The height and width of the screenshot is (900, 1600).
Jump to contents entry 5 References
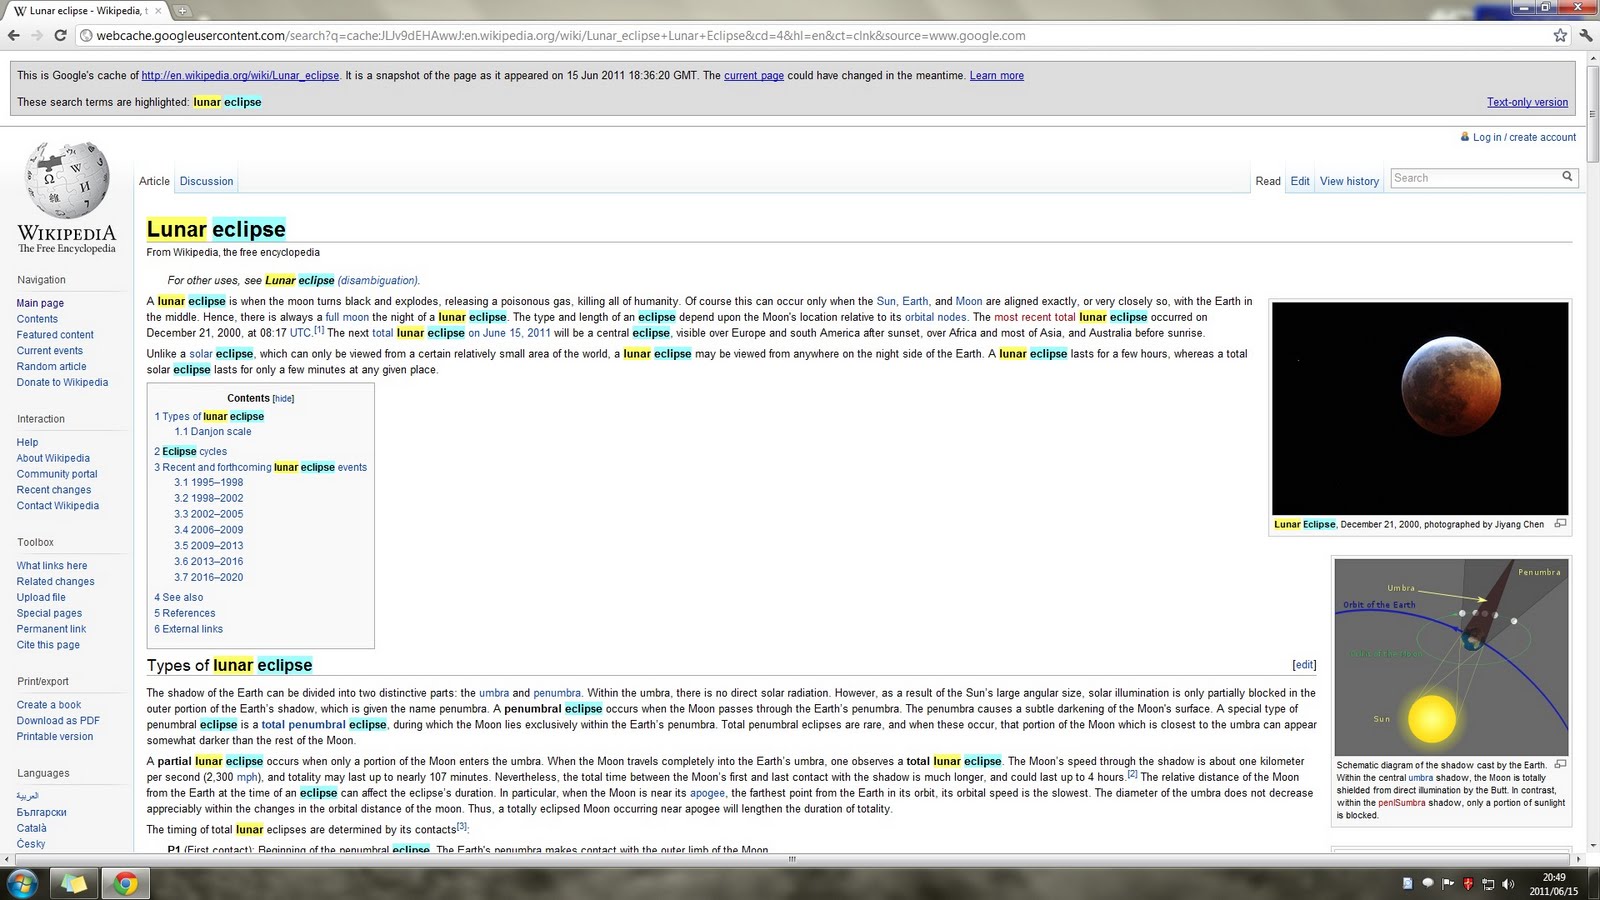click(x=185, y=613)
